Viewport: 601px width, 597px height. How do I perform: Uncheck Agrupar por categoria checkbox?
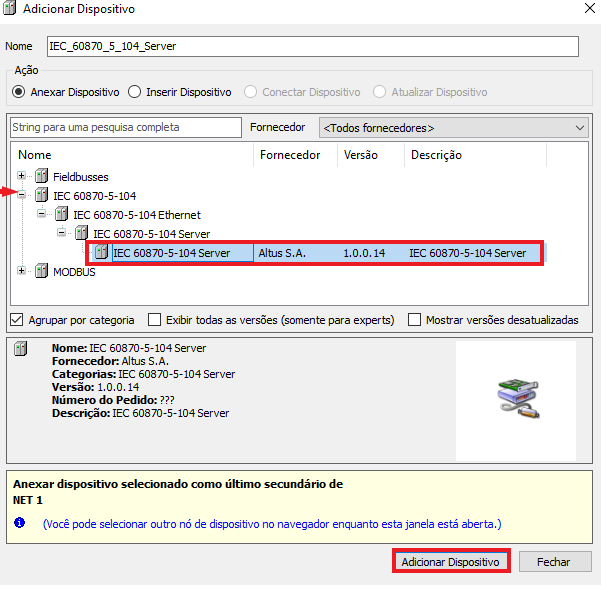(17, 320)
